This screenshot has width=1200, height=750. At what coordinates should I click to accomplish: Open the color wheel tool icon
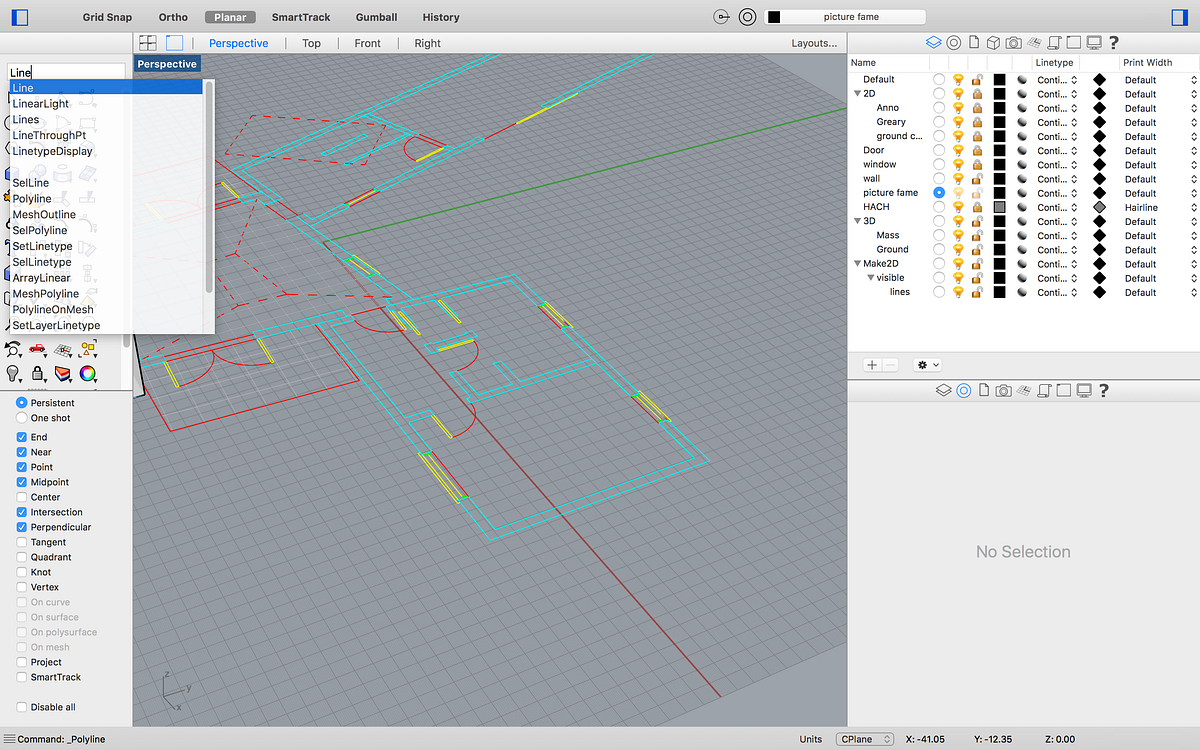(87, 374)
